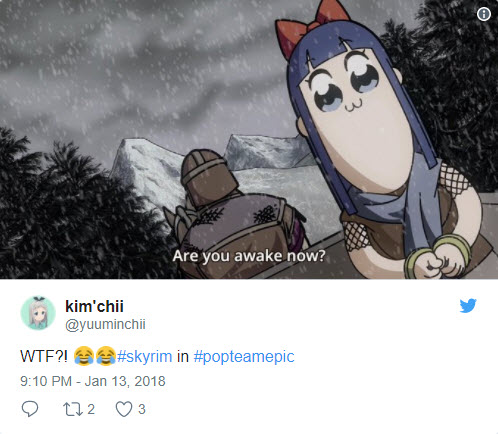Open the kim'chii display name

click(x=94, y=306)
